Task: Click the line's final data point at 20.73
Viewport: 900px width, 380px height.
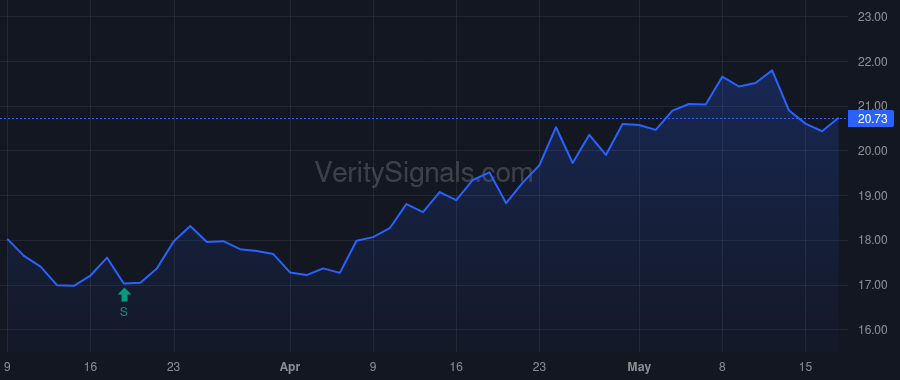Action: [838, 119]
